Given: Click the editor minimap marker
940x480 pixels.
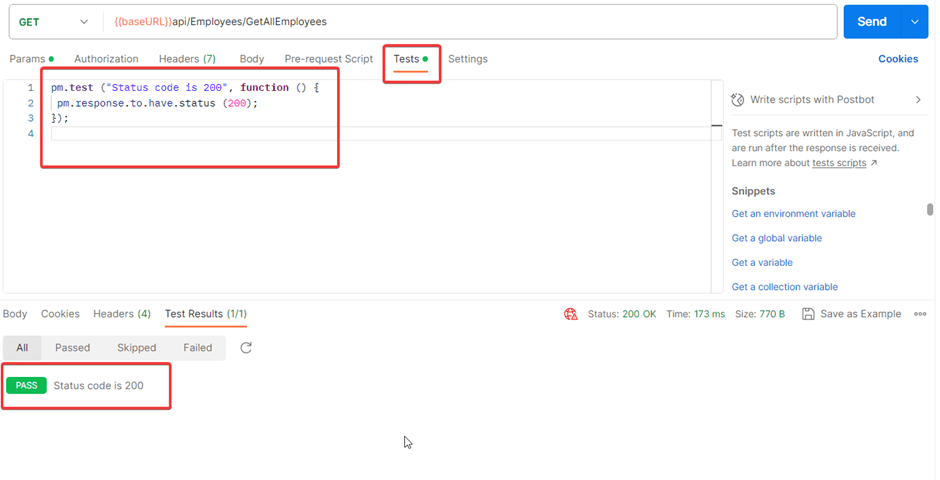Looking at the screenshot, I should [716, 126].
